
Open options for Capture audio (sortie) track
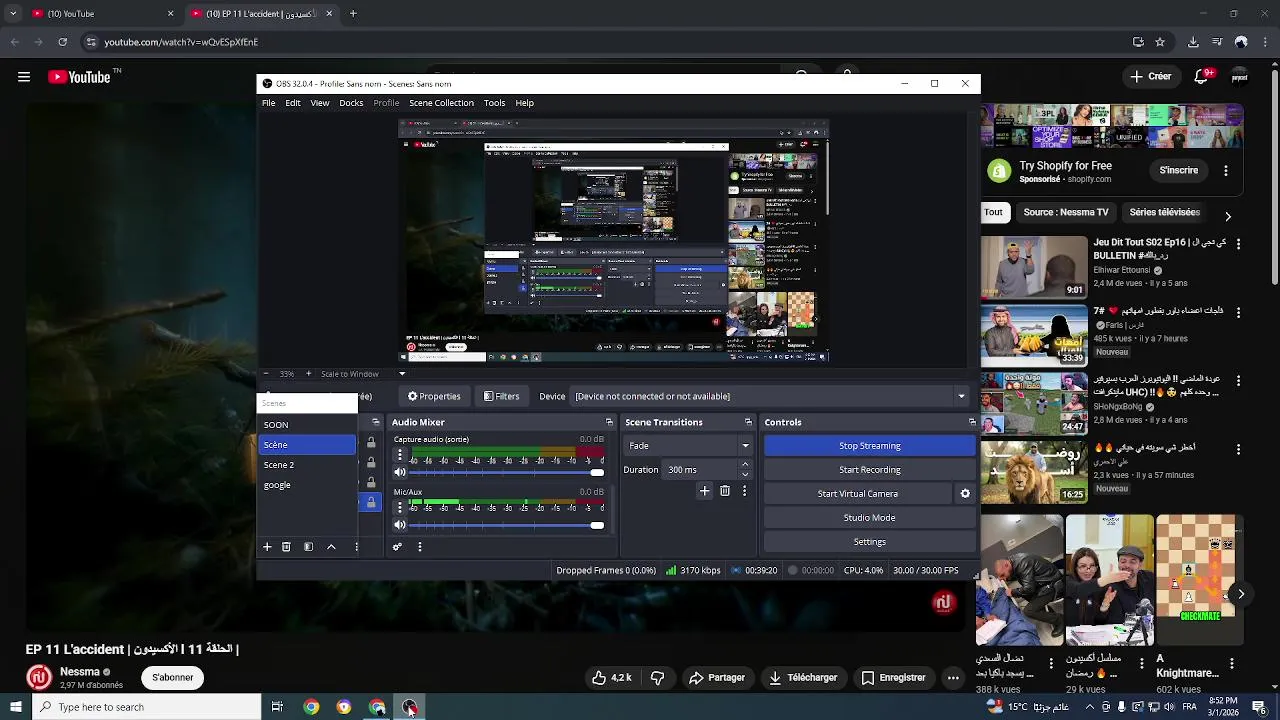pyautogui.click(x=400, y=455)
